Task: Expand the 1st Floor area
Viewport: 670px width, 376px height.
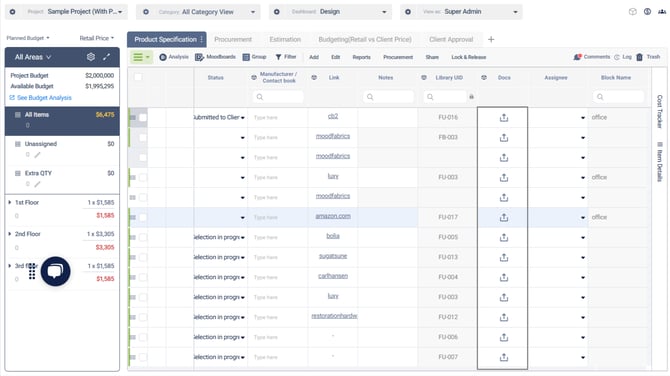Action: pyautogui.click(x=9, y=203)
